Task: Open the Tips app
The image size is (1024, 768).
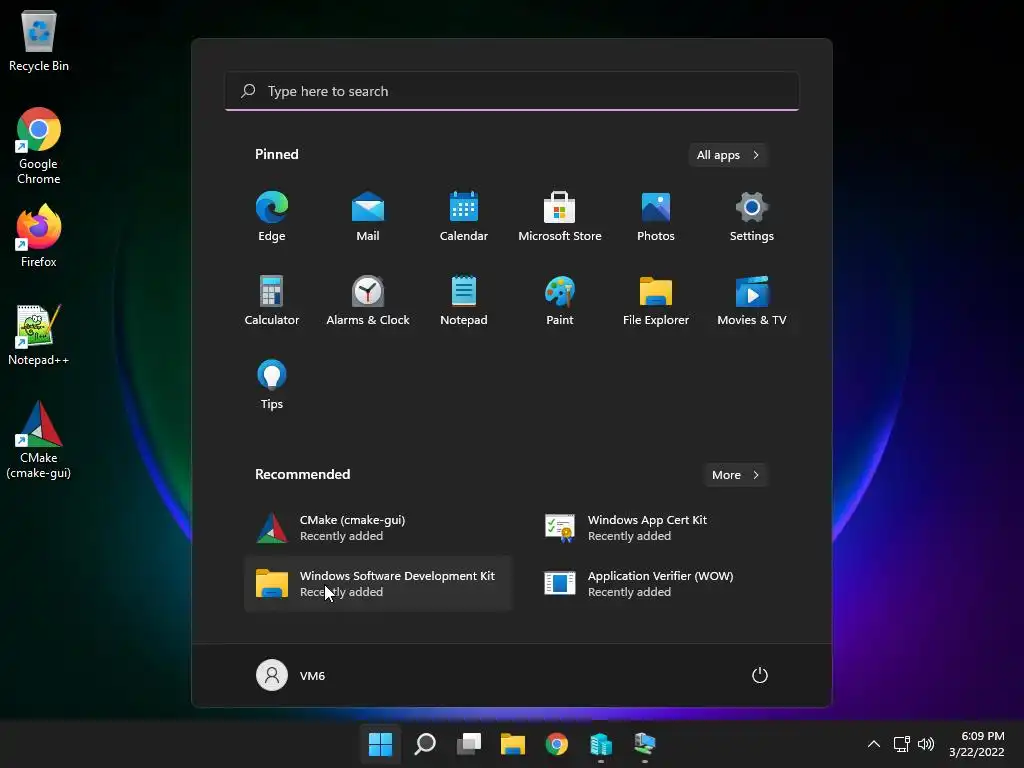Action: pyautogui.click(x=272, y=384)
